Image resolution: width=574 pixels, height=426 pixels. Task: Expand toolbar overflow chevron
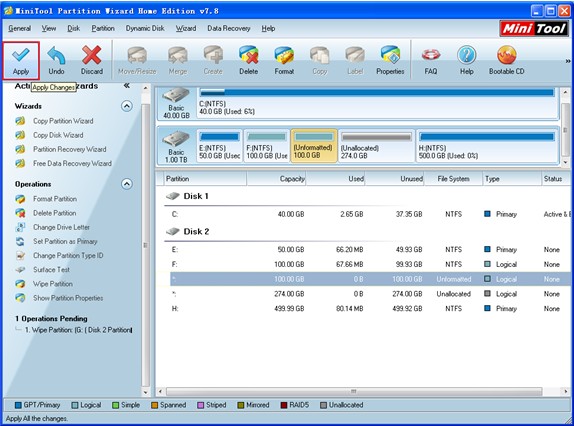click(568, 61)
